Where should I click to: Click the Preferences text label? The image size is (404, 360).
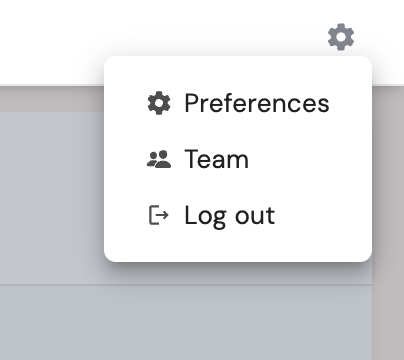pos(257,103)
